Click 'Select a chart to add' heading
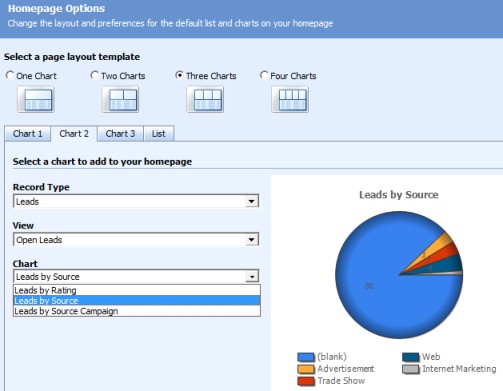 click(102, 162)
